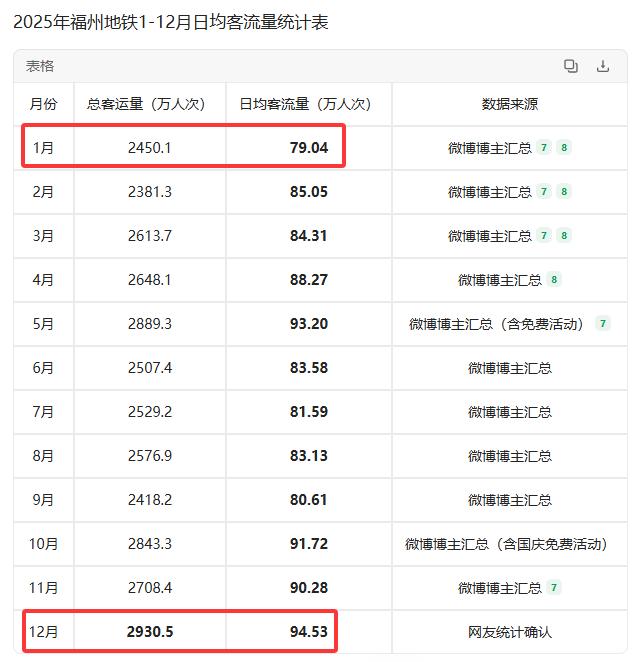
Task: Select the value 2648.1
Action: pos(150,279)
